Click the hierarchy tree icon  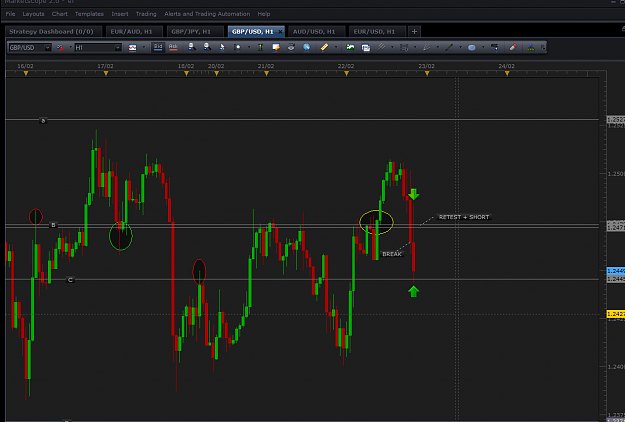coord(531,47)
